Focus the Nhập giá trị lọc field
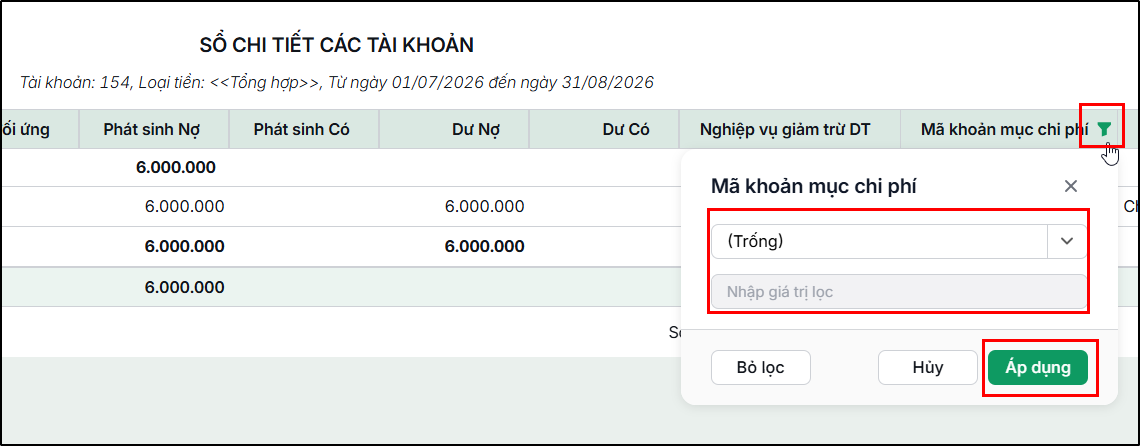Viewport: 1140px width, 446px height. coord(899,292)
